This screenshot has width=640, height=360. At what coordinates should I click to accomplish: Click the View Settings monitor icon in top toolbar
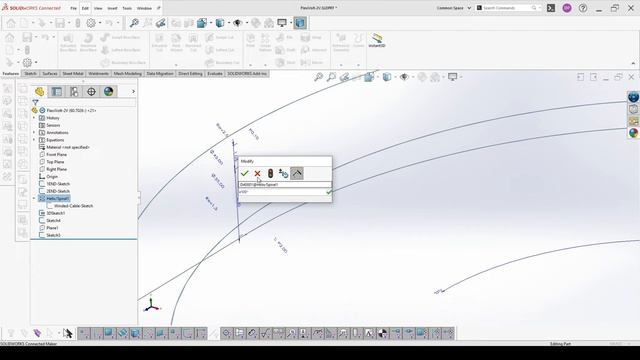[x=282, y=23]
